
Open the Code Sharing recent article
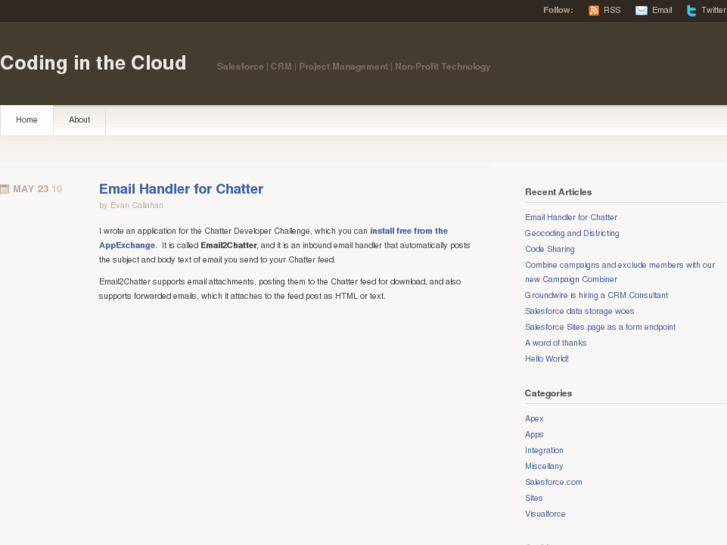[550, 249]
